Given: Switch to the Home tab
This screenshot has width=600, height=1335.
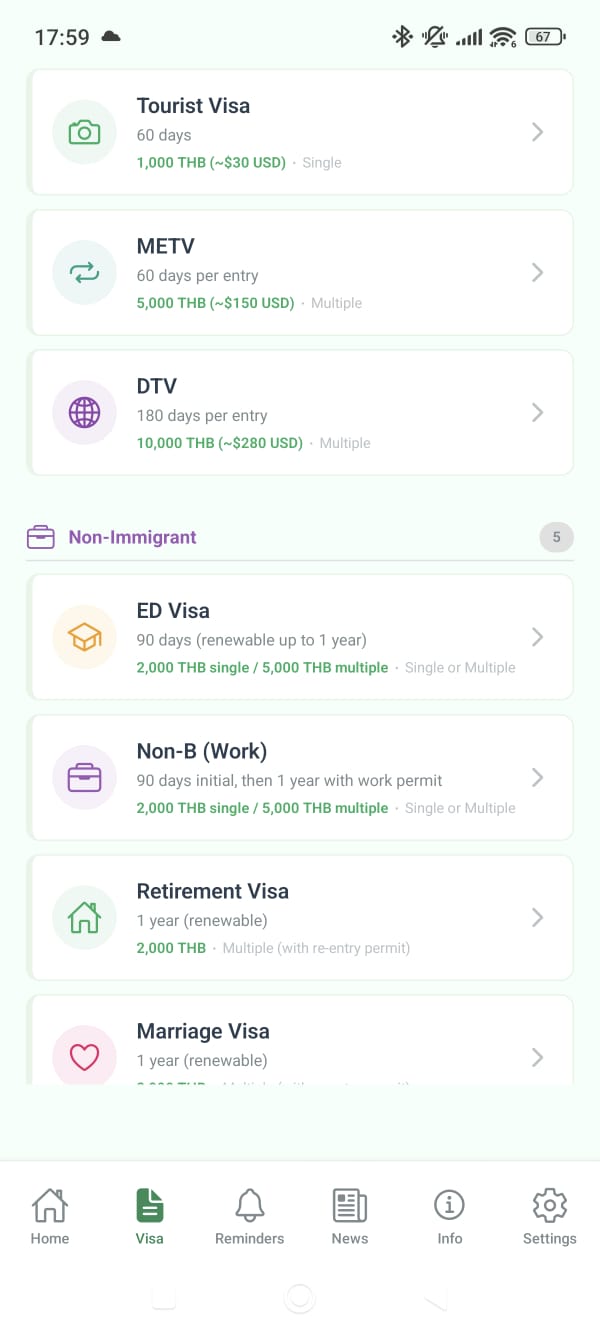Looking at the screenshot, I should point(50,1216).
